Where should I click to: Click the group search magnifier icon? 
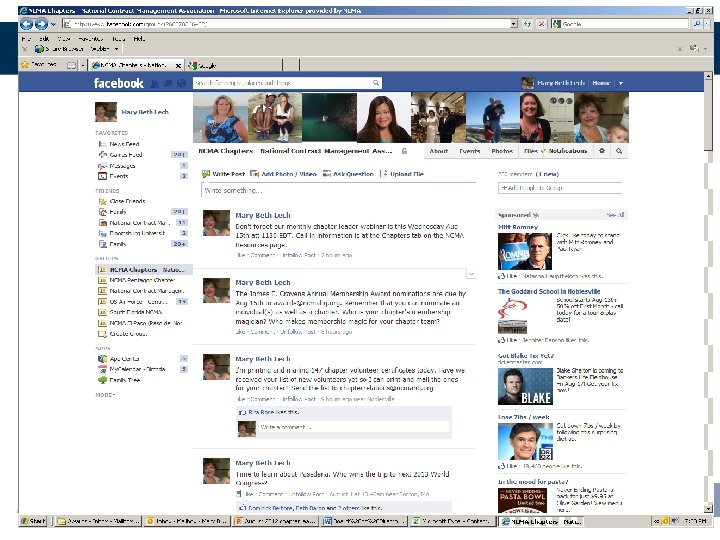(x=619, y=151)
